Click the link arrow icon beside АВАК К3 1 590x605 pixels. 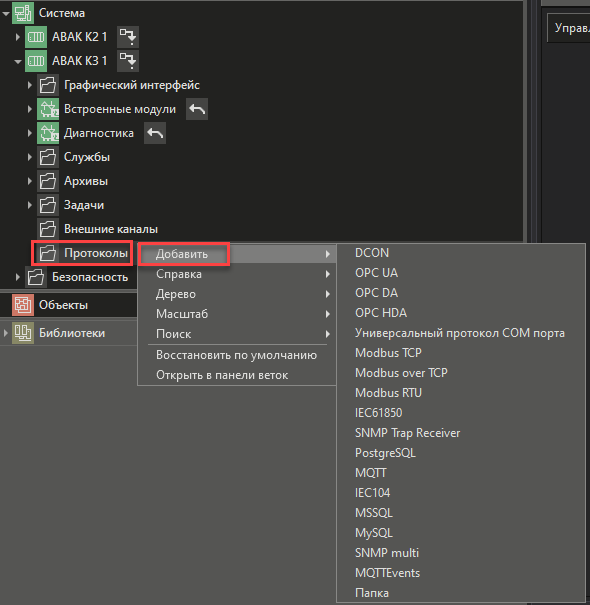[x=128, y=61]
